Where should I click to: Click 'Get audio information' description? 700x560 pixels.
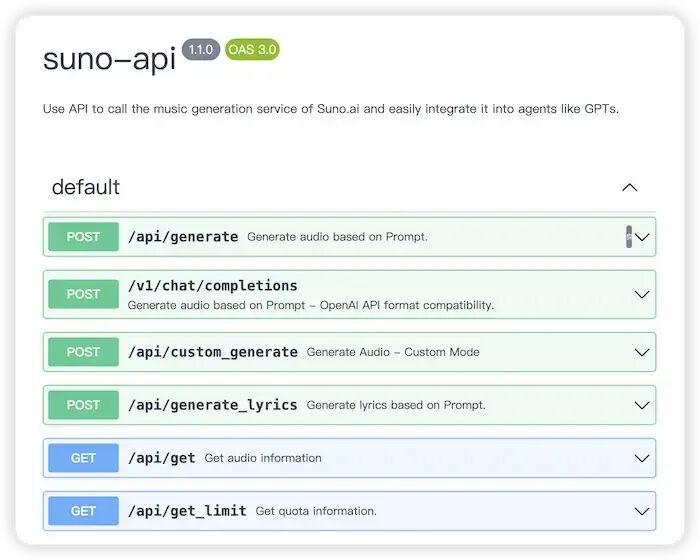point(263,458)
